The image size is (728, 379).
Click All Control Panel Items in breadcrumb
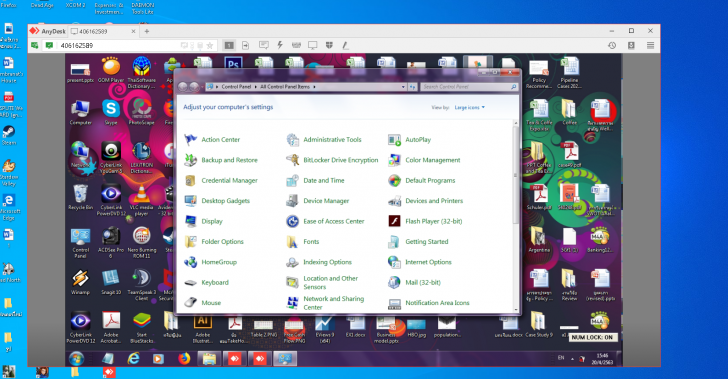[x=285, y=86]
